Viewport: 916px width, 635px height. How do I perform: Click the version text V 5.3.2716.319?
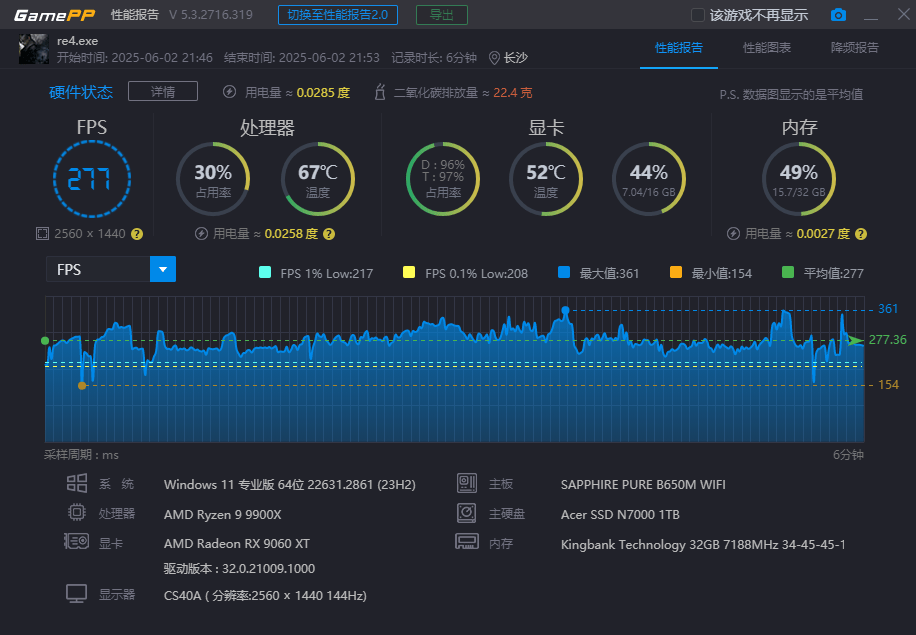(211, 15)
